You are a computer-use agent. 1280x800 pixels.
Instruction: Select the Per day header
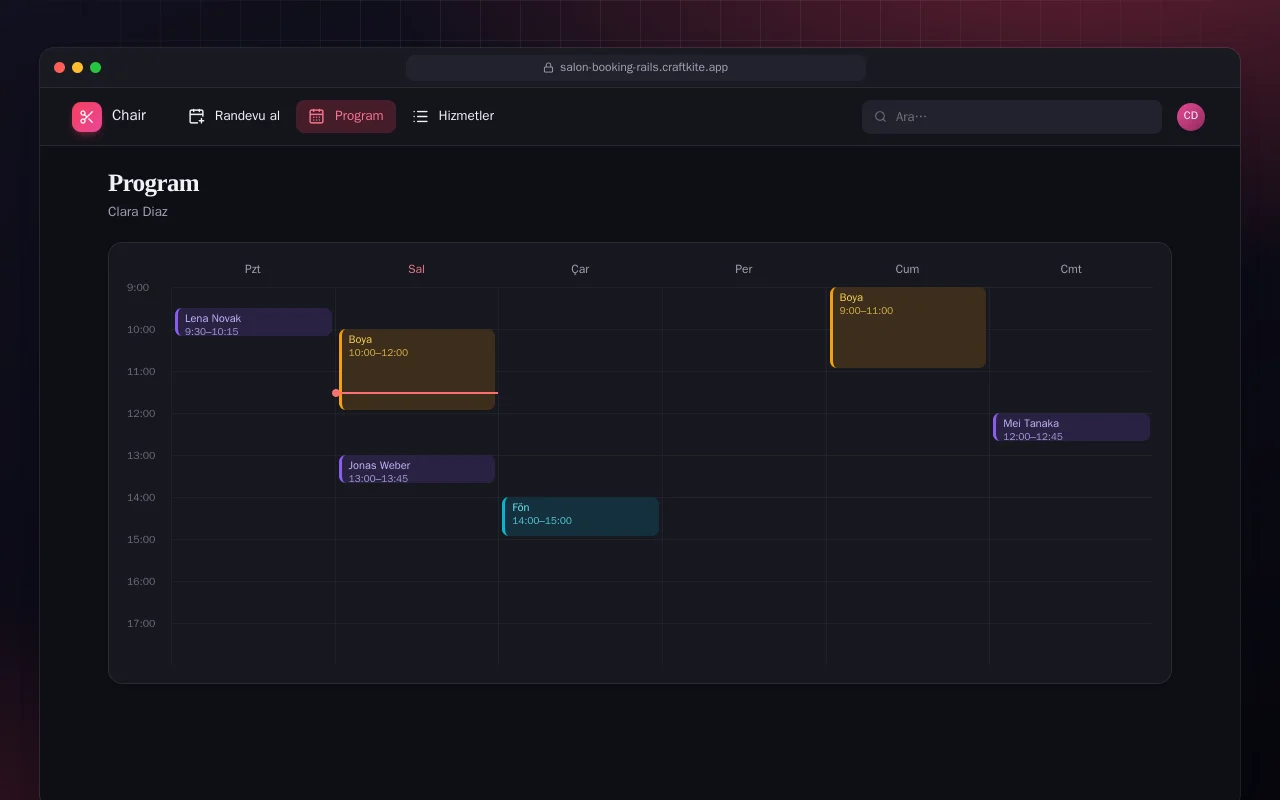744,269
